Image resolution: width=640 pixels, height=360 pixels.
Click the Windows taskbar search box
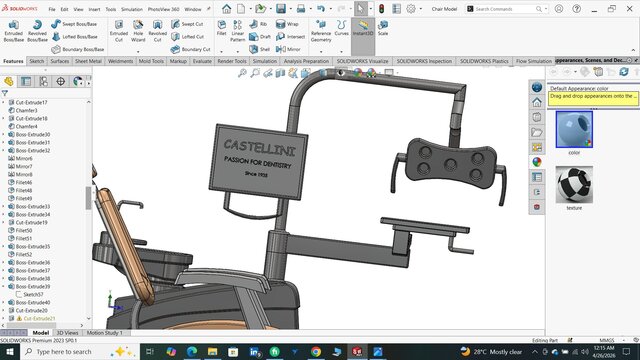(x=79, y=351)
